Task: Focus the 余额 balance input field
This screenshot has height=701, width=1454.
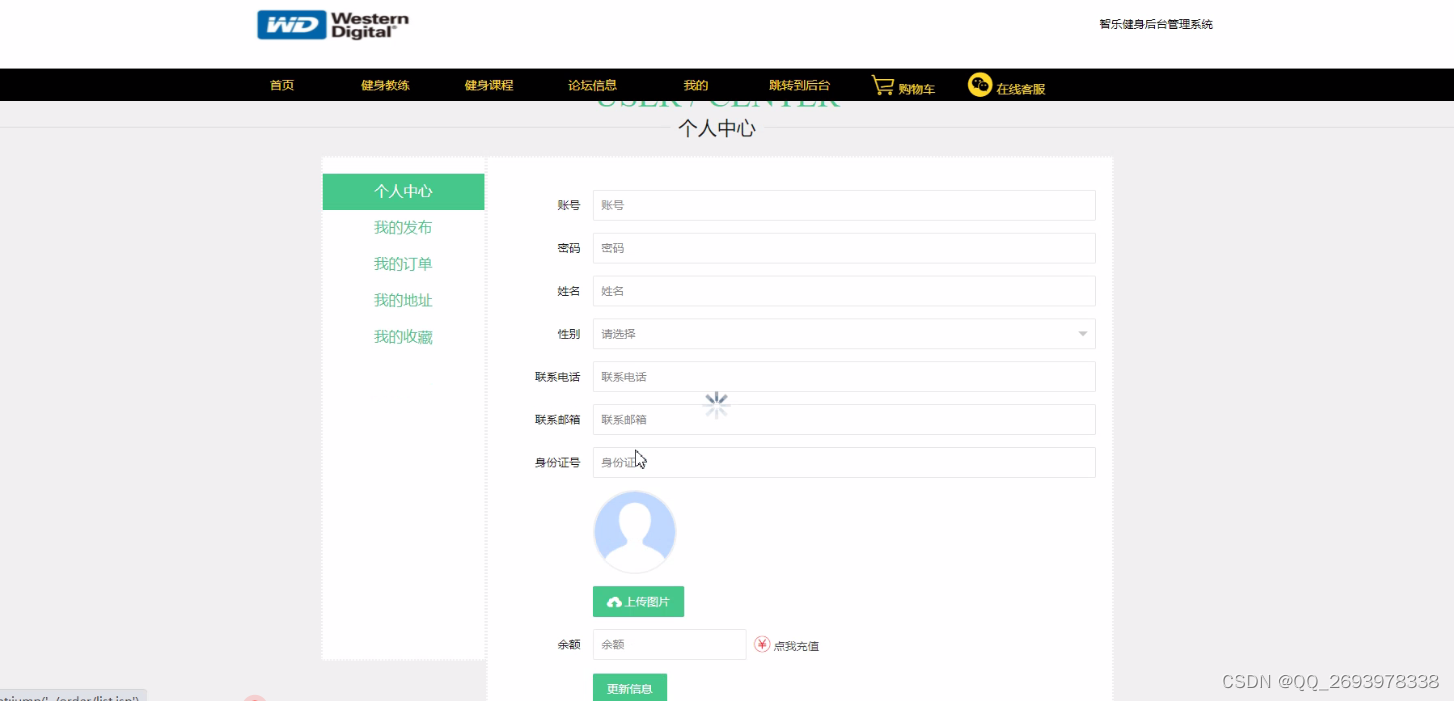Action: click(x=669, y=645)
